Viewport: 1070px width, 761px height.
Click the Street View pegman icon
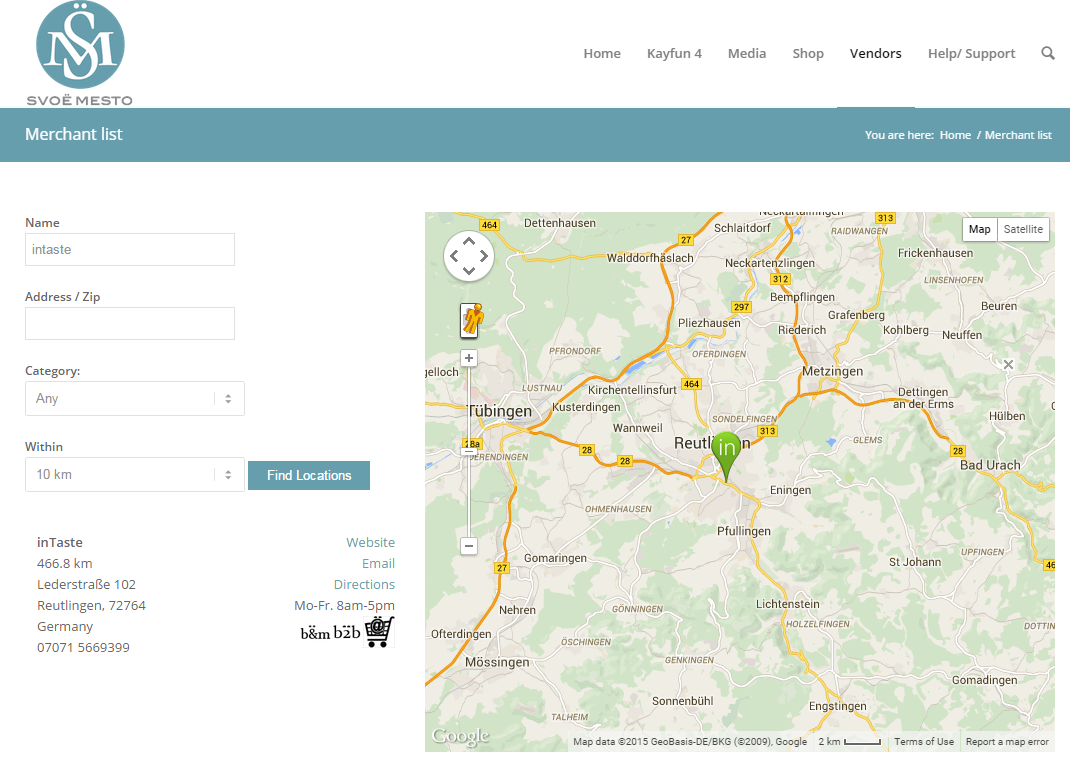(472, 320)
